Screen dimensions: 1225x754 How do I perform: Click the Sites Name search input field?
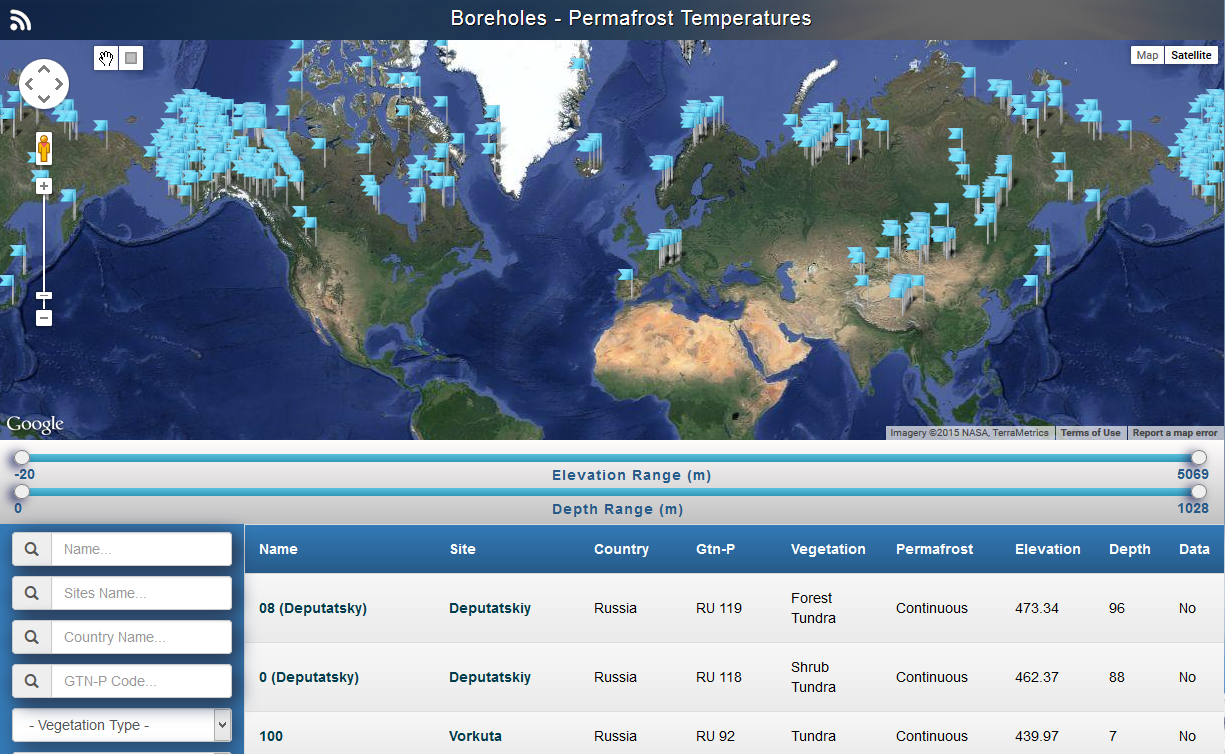141,593
